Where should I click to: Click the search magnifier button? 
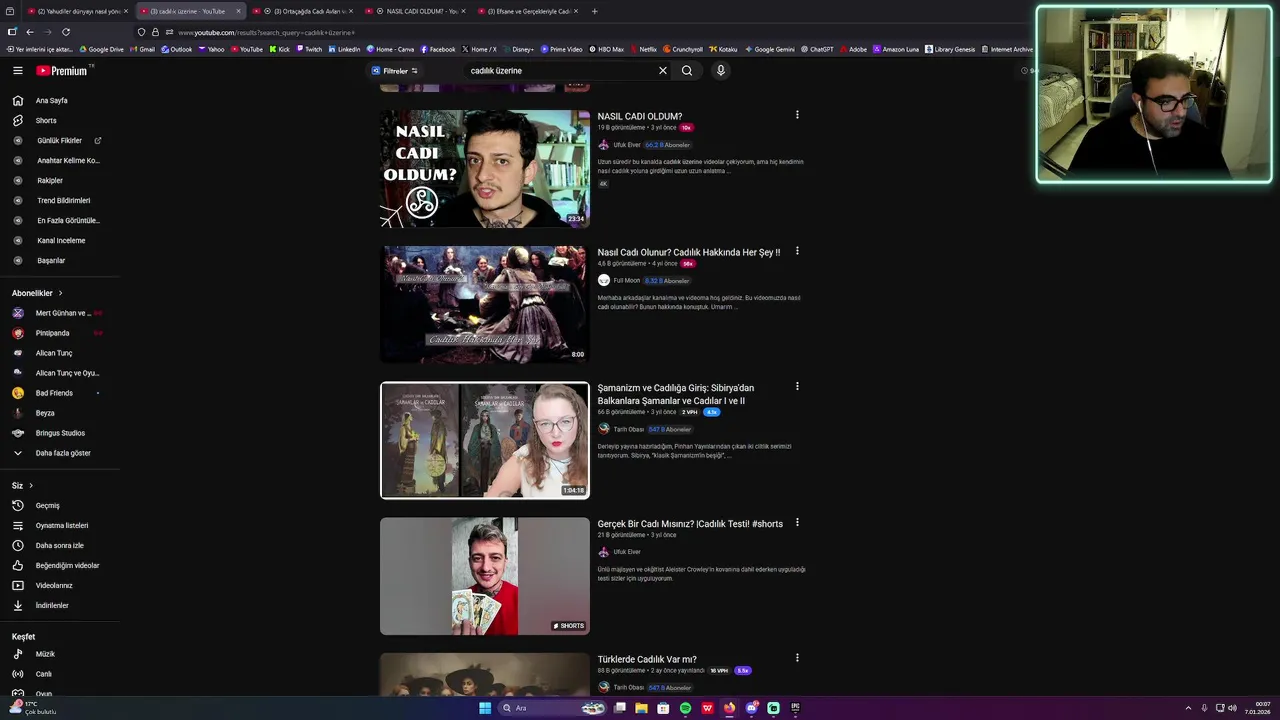[687, 71]
